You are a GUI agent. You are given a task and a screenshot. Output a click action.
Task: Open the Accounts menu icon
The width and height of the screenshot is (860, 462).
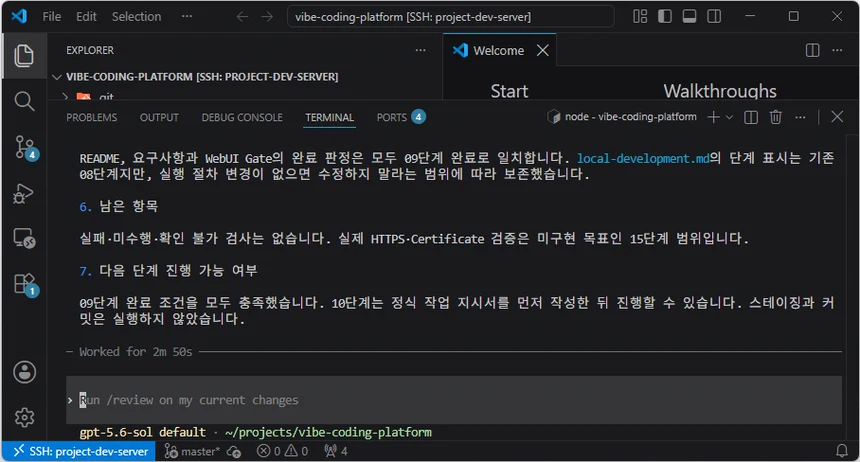24,372
